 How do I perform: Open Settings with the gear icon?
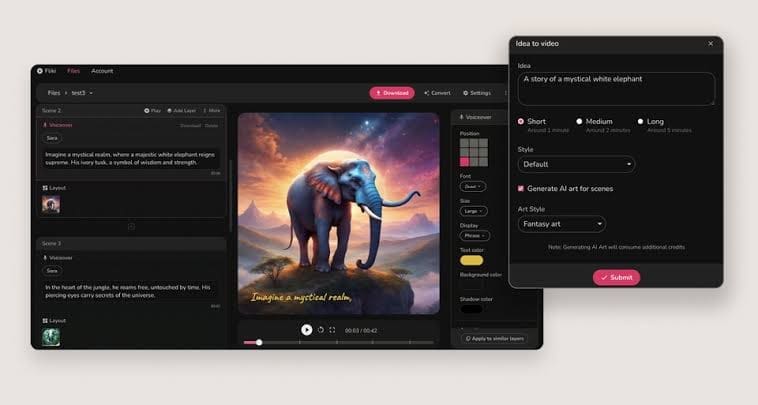coord(465,93)
